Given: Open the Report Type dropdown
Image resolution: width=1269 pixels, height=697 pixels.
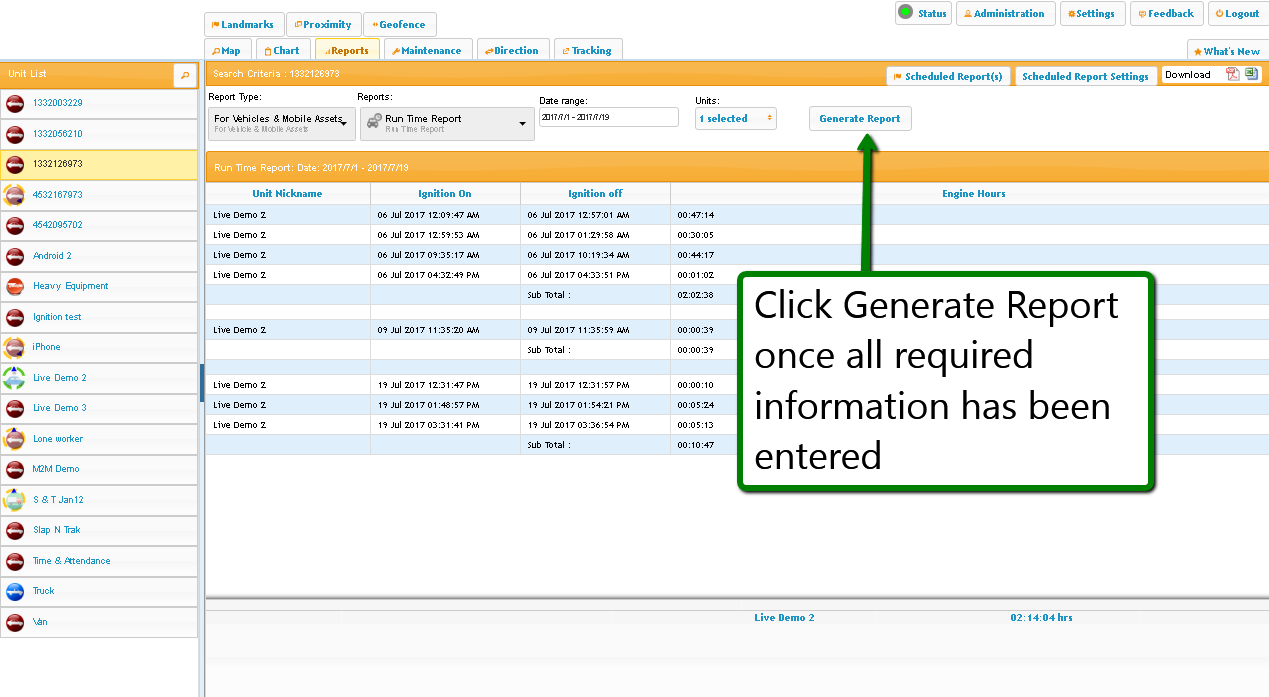Looking at the screenshot, I should (282, 123).
